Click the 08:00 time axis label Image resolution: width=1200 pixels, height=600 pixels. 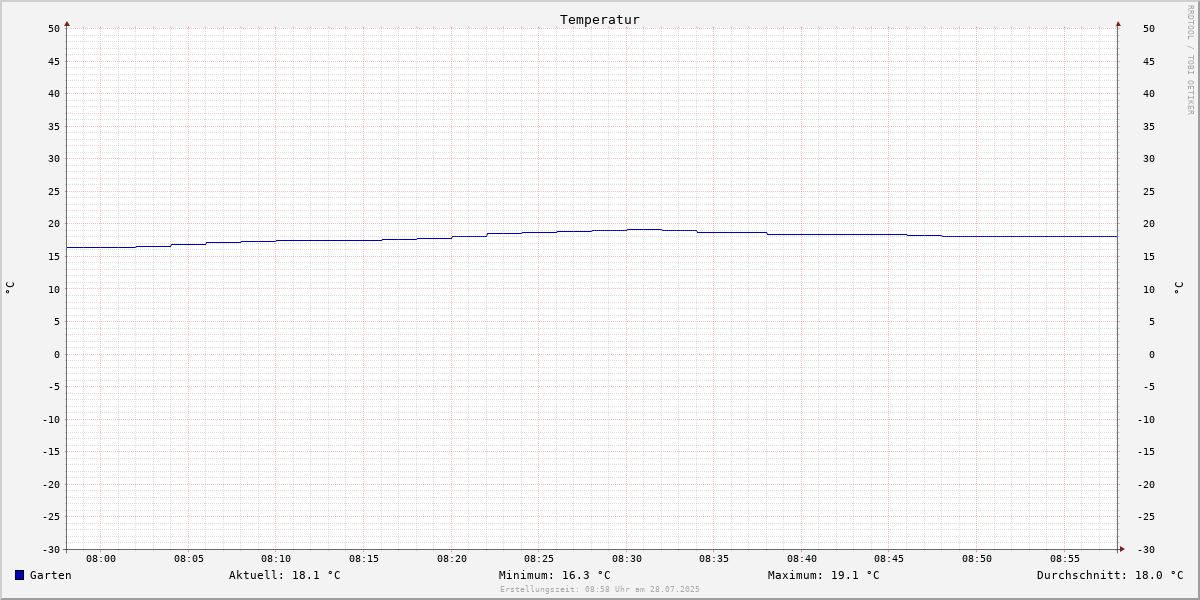pos(101,559)
